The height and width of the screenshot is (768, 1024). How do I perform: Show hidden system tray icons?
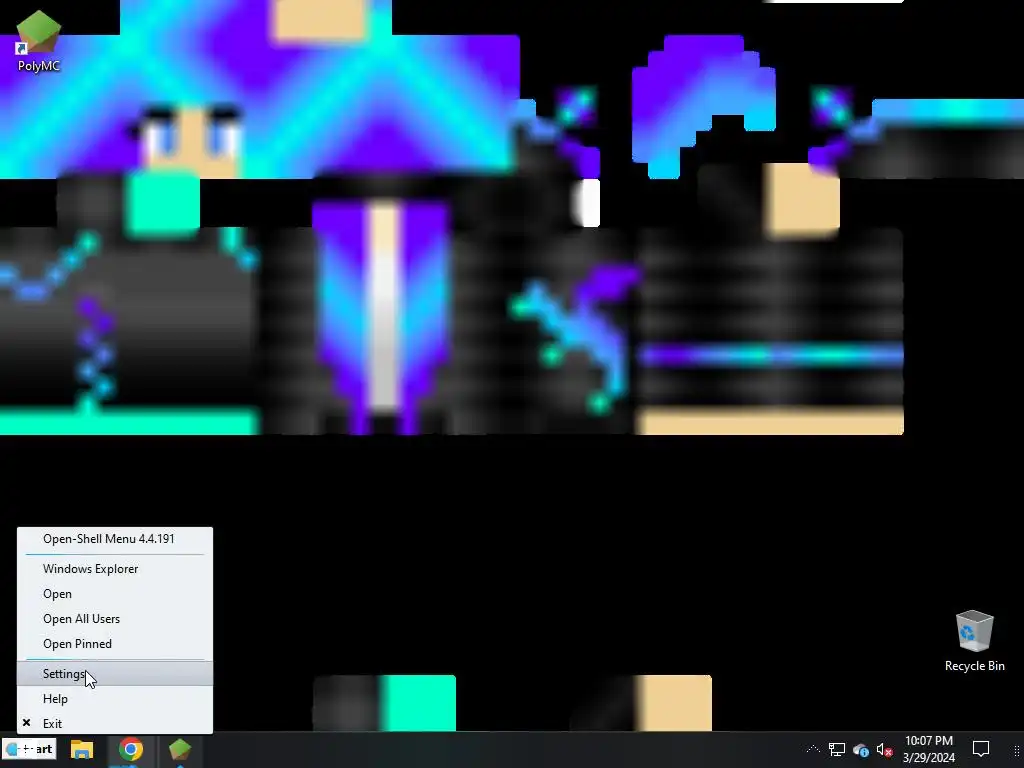[813, 750]
